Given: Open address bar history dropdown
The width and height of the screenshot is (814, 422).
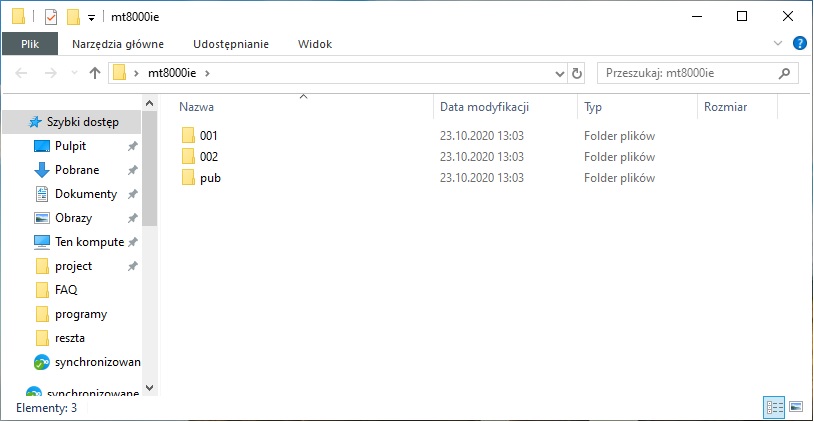Looking at the screenshot, I should point(560,74).
